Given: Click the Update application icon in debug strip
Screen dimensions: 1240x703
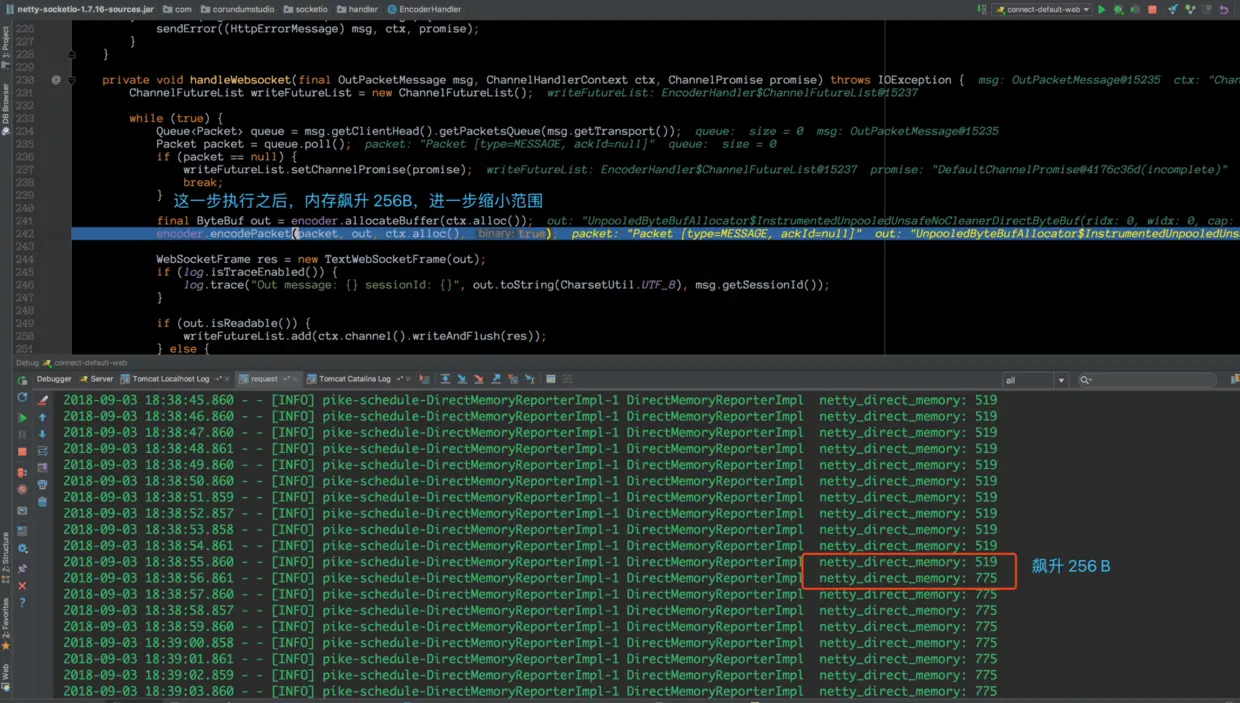Looking at the screenshot, I should [x=22, y=397].
